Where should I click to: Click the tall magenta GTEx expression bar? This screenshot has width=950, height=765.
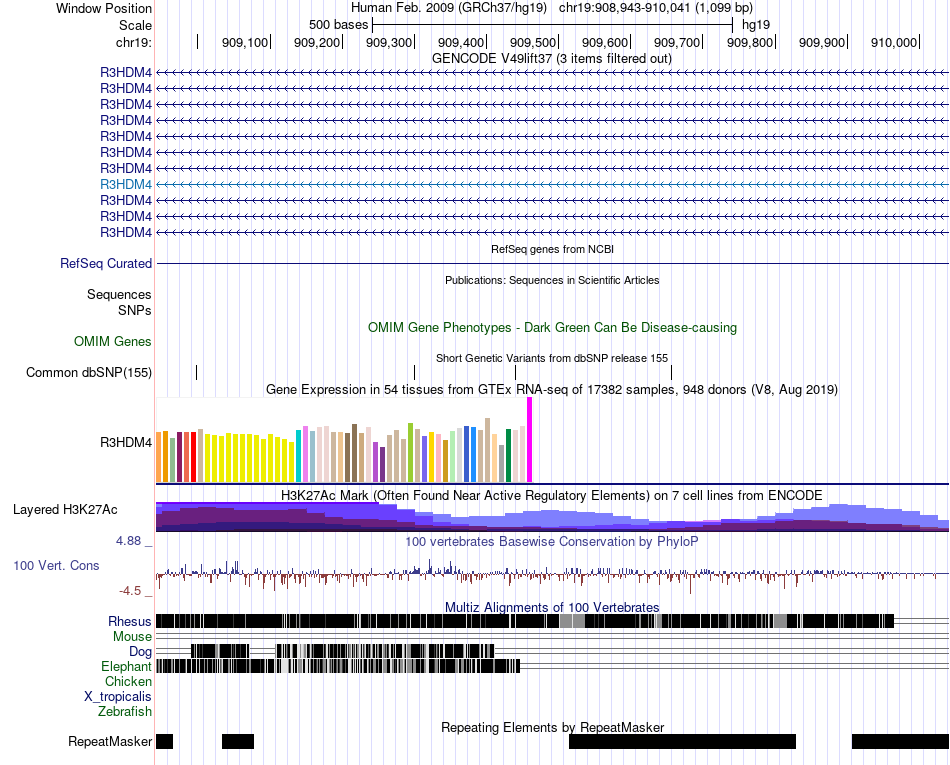tap(530, 440)
